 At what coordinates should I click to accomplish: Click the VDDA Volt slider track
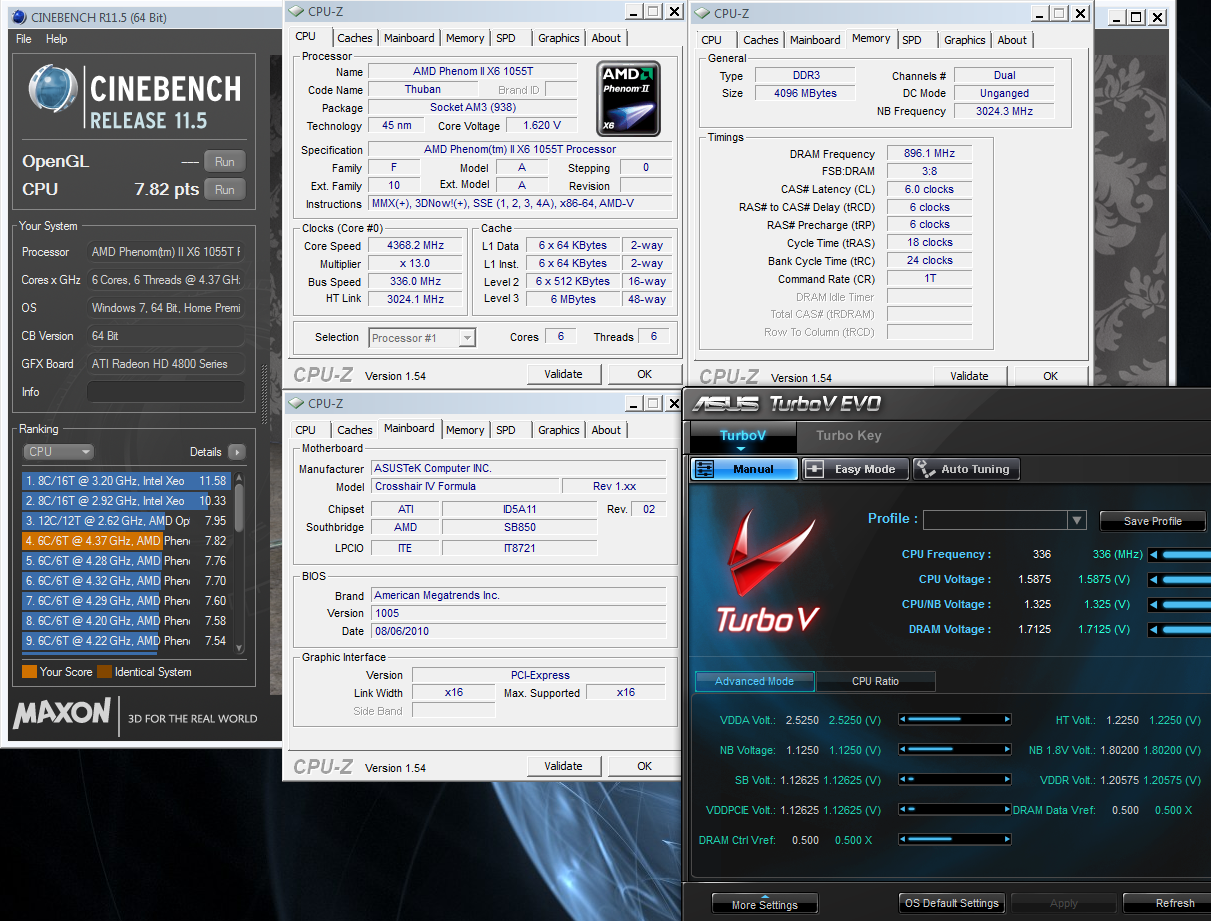pos(955,720)
